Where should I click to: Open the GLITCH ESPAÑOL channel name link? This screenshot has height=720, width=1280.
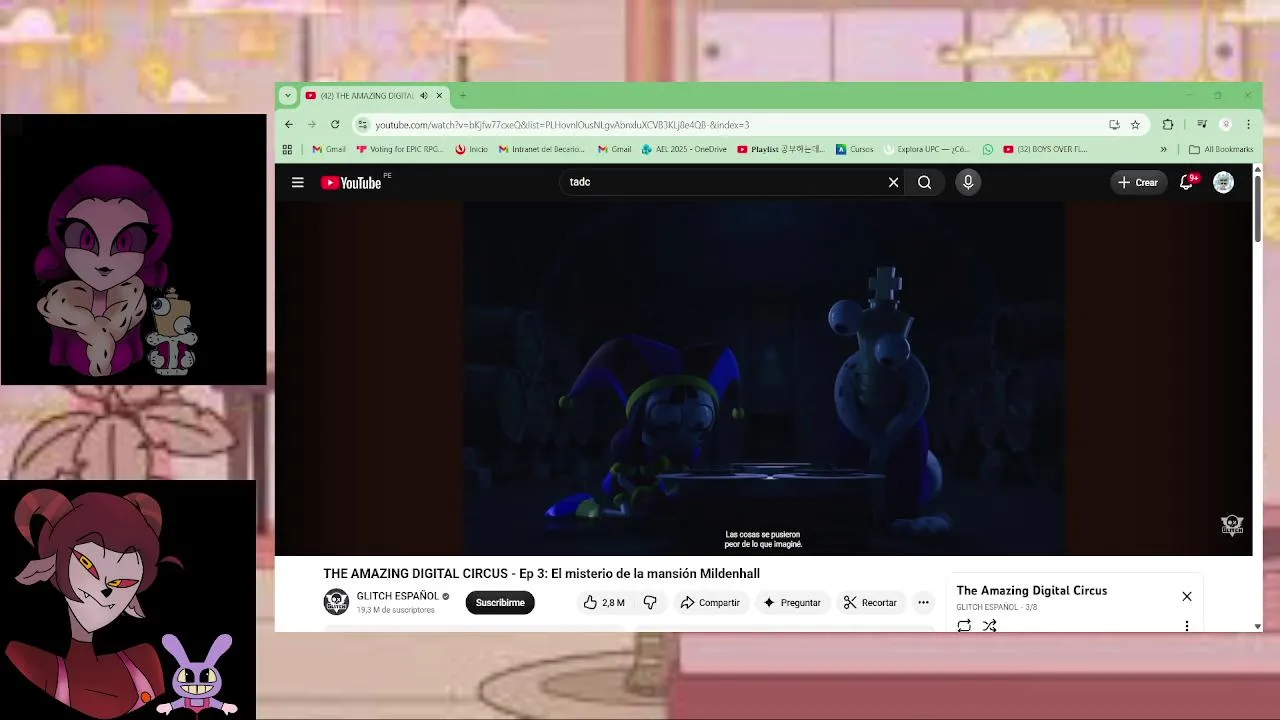pyautogui.click(x=398, y=596)
